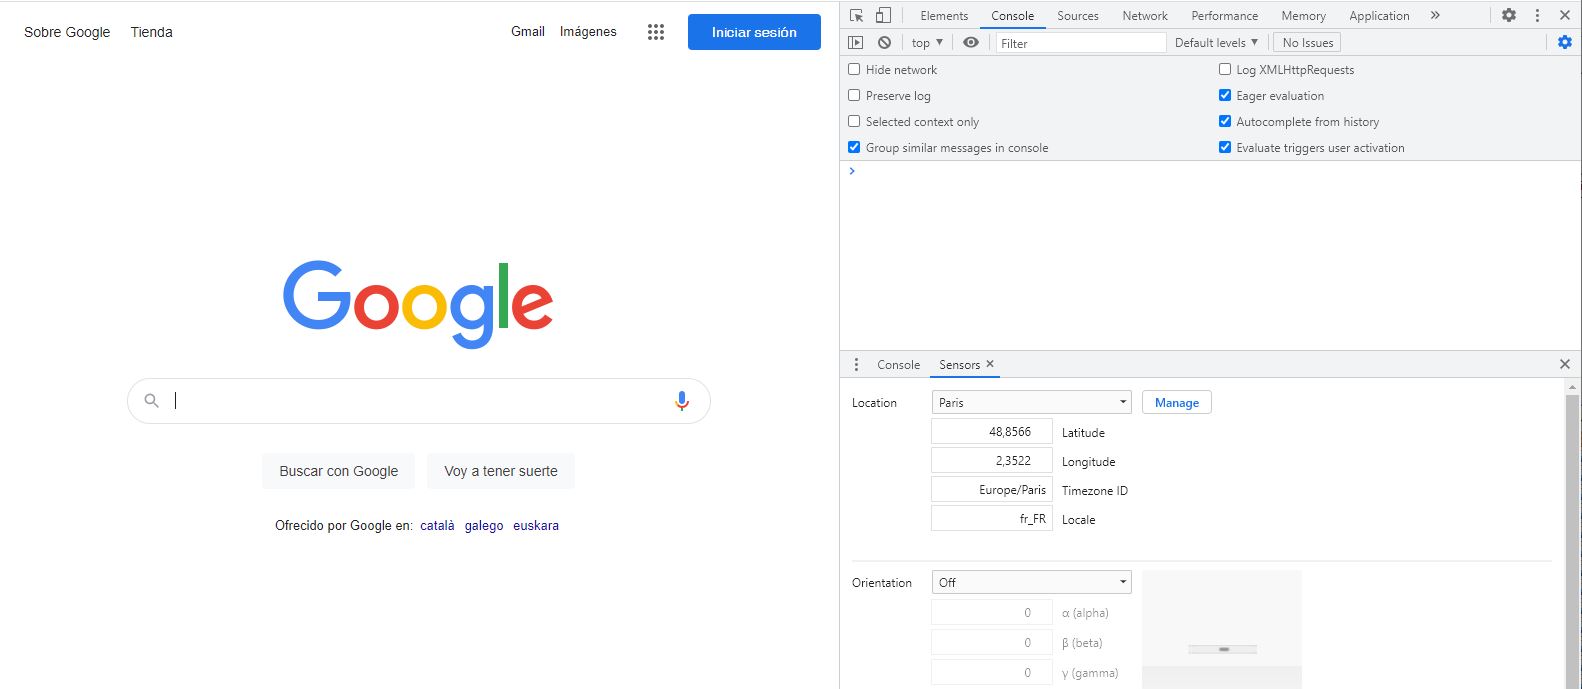Open the Location dropdown showing Paris

point(1031,402)
